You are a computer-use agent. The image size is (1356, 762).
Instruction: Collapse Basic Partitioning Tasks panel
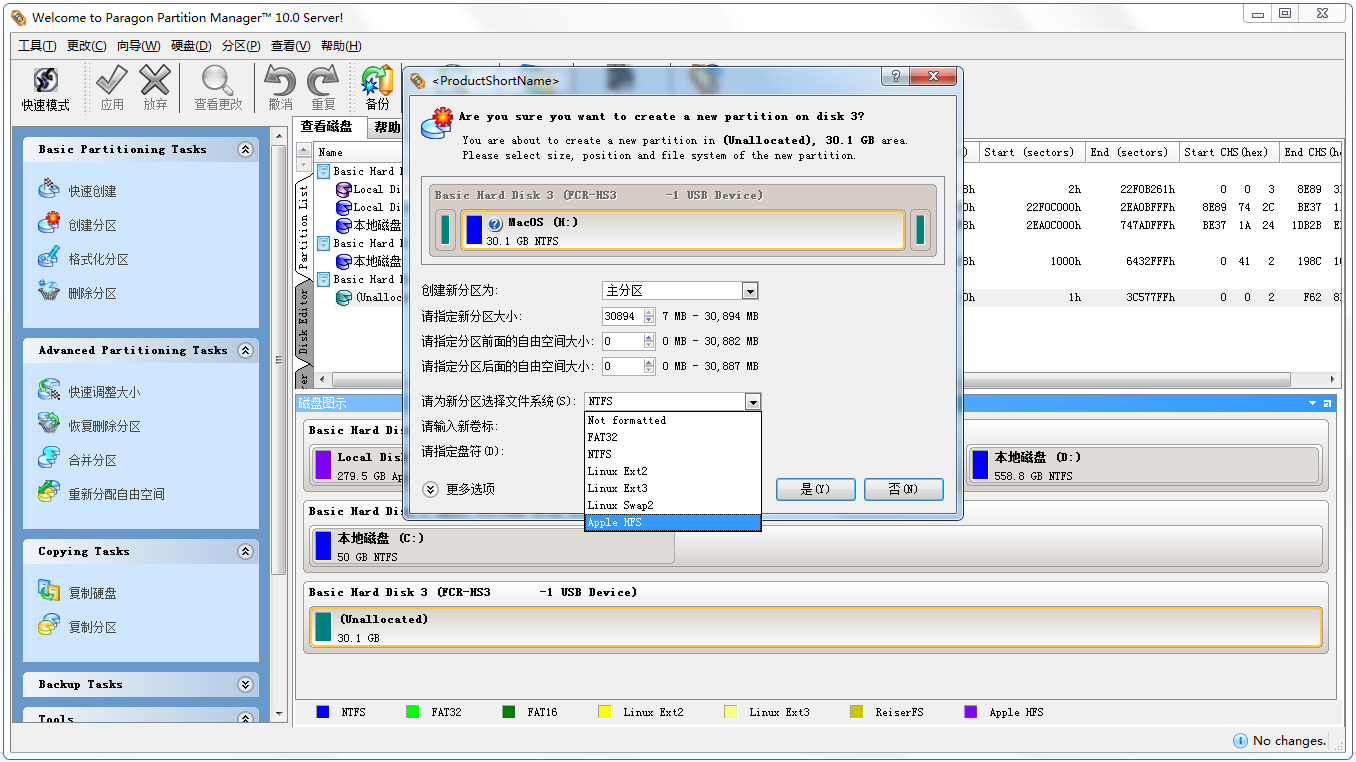tap(245, 149)
